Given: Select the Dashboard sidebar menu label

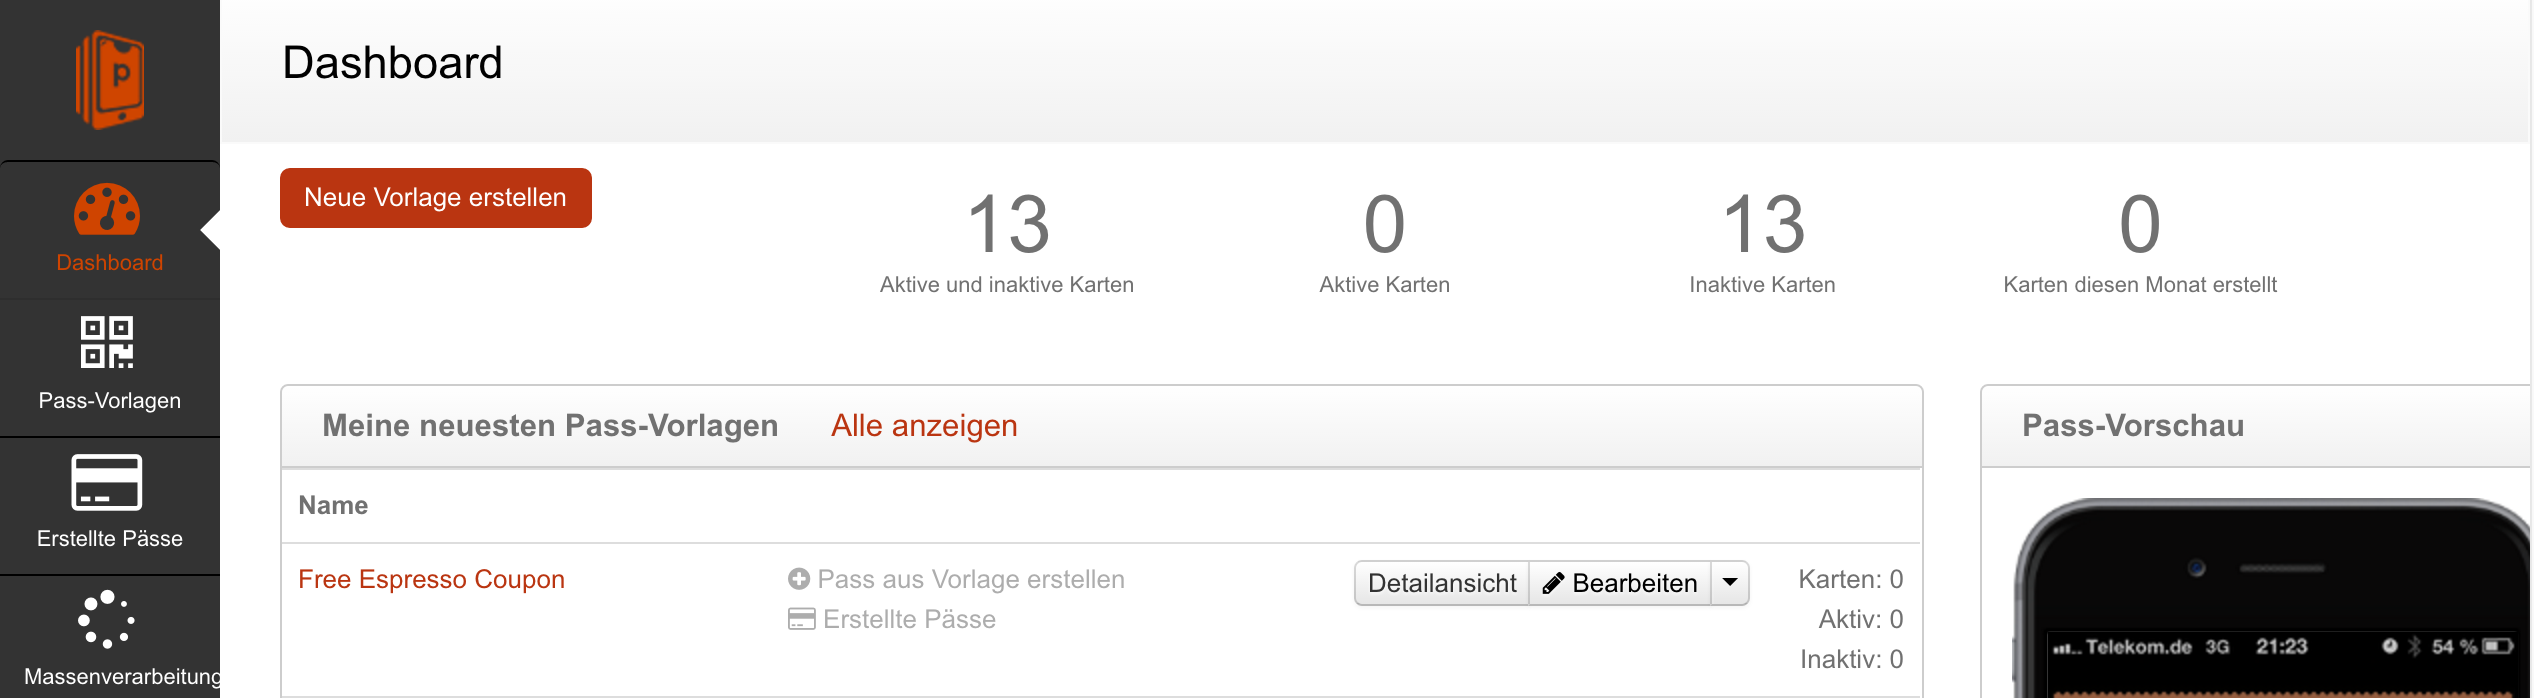Looking at the screenshot, I should pos(109,262).
